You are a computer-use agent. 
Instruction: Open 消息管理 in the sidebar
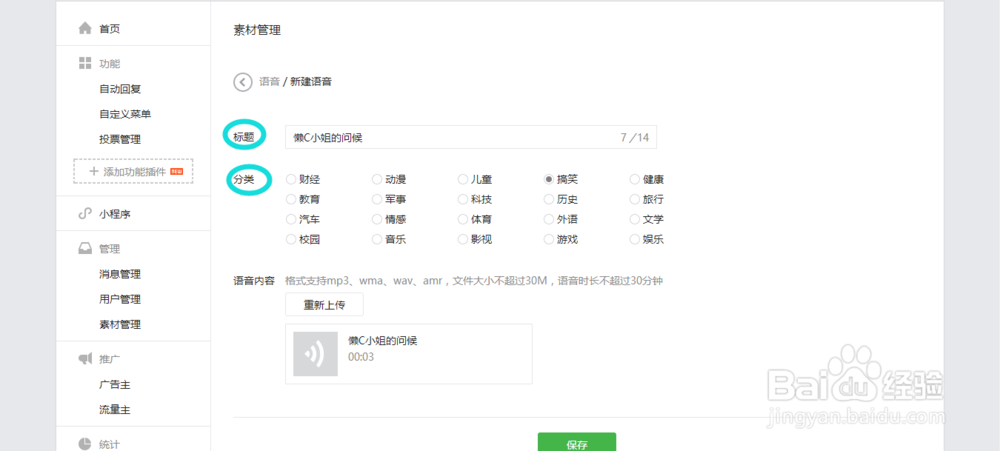(120, 274)
